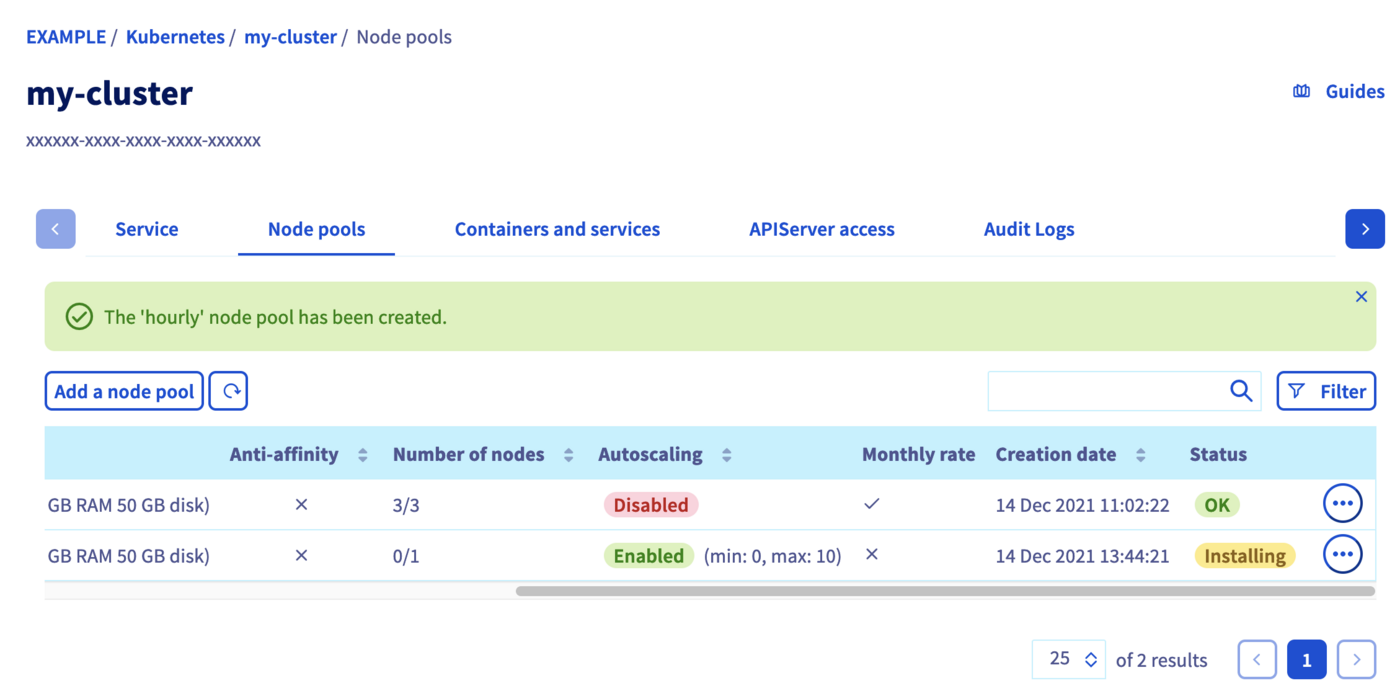The image size is (1400, 696).
Task: Switch to the Containers and services tab
Action: [557, 229]
